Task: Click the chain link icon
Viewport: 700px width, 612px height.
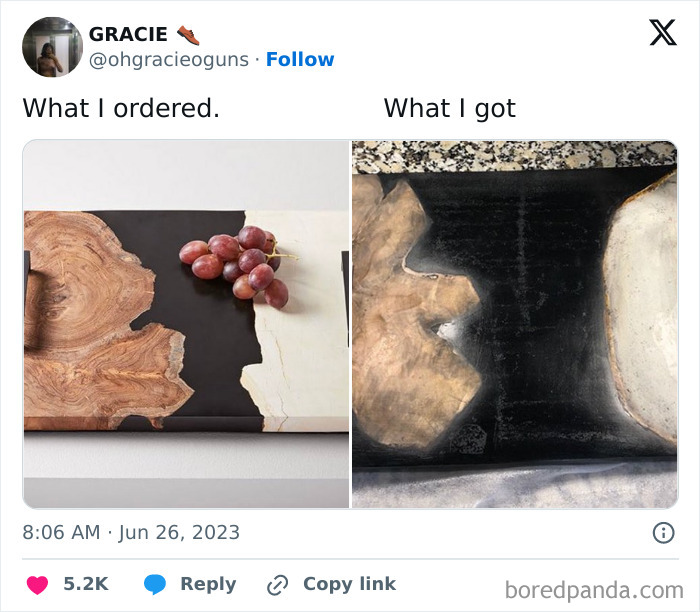Action: coord(277,585)
